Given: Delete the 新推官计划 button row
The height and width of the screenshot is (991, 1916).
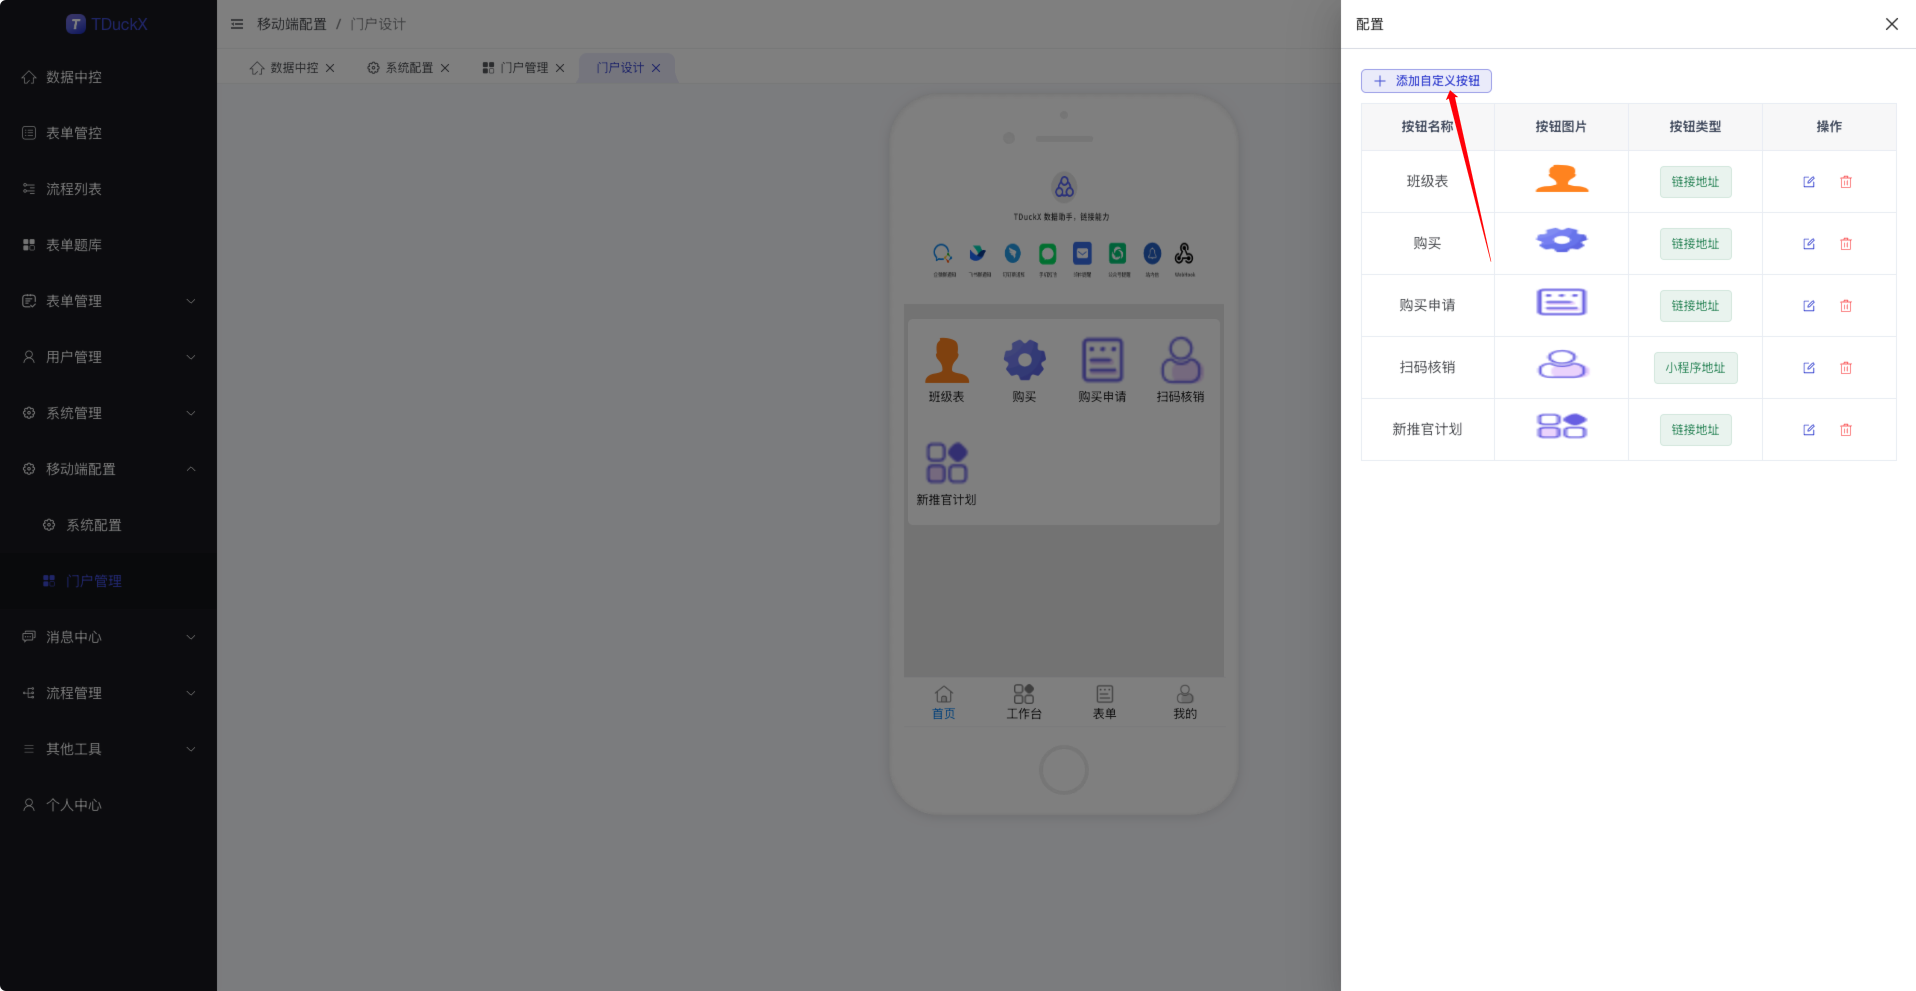Looking at the screenshot, I should [1846, 430].
